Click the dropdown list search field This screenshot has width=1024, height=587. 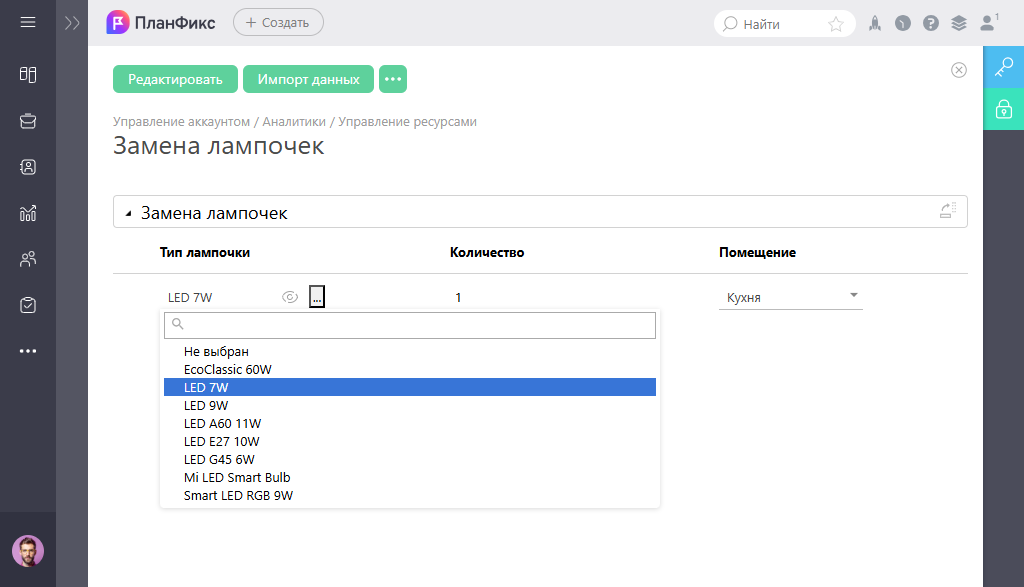pos(410,324)
